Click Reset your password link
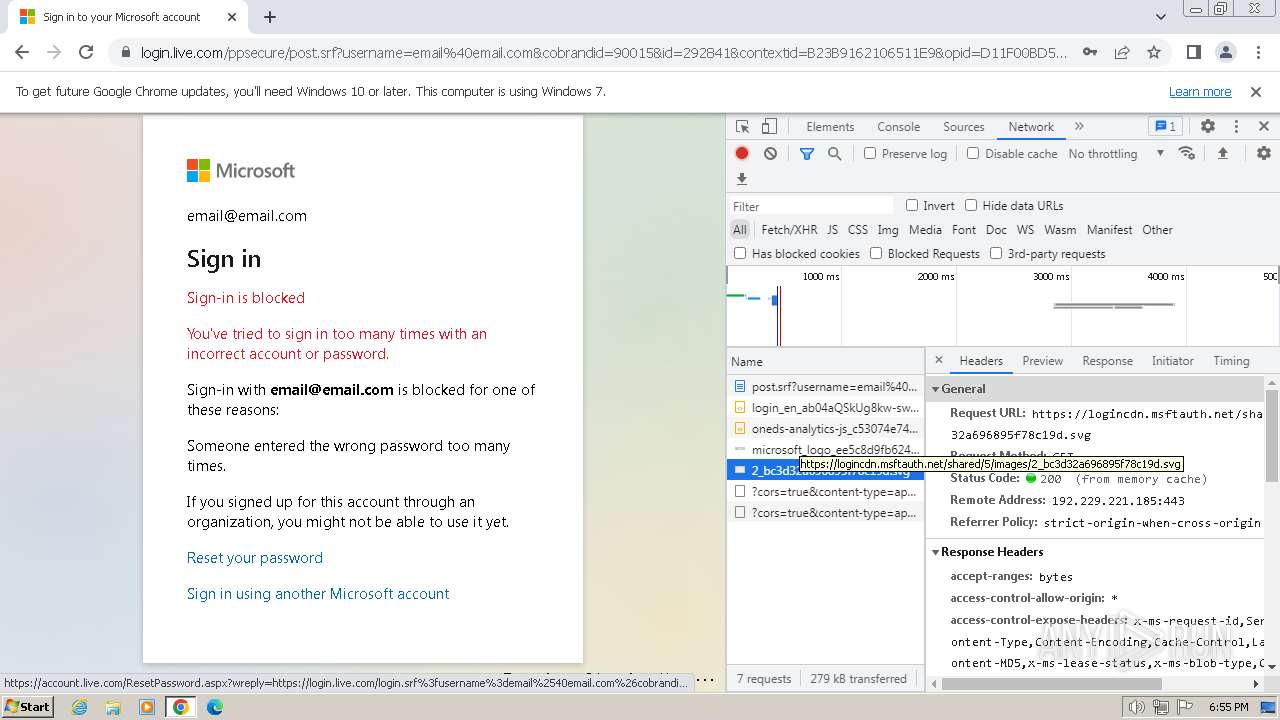The width and height of the screenshot is (1280, 720). (x=255, y=558)
